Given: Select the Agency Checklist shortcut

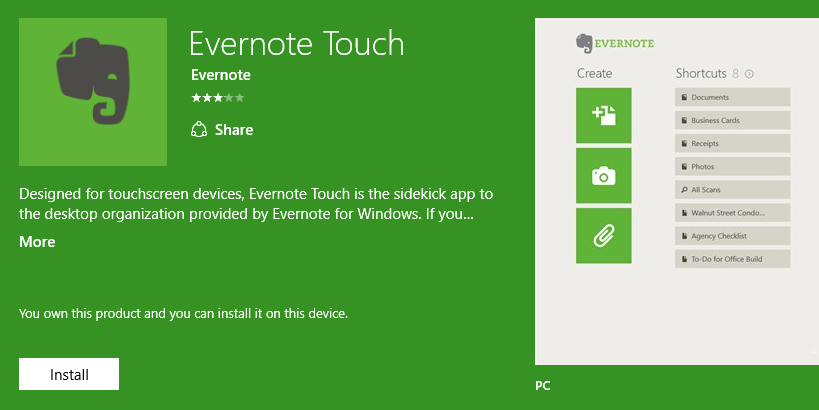Looking at the screenshot, I should point(732,236).
